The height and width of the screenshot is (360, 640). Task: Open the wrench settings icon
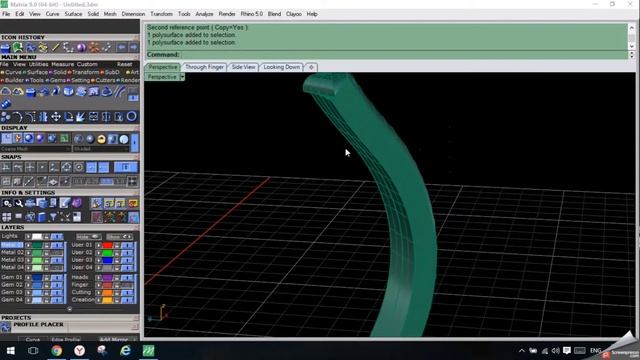pyautogui.click(x=18, y=203)
